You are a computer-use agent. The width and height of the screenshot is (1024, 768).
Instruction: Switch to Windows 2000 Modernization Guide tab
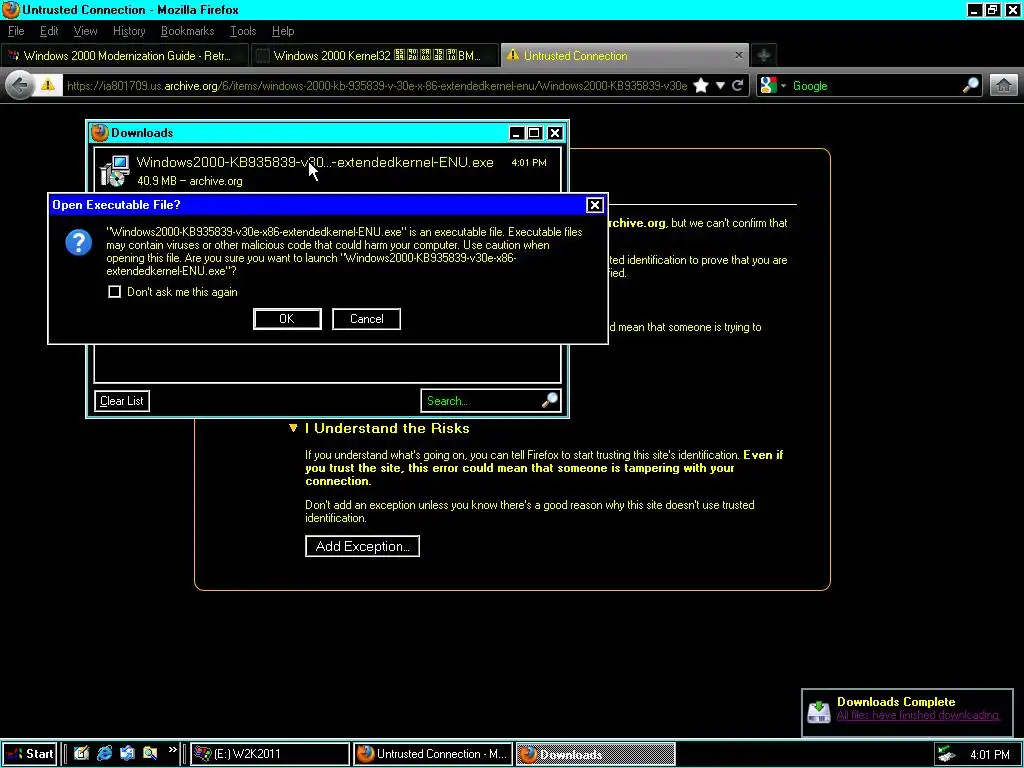coord(125,56)
